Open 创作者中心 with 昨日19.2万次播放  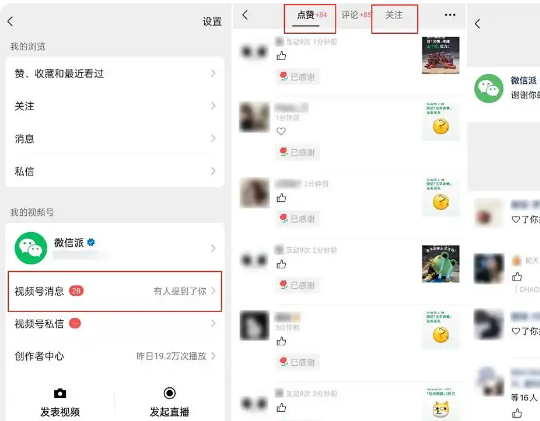point(115,356)
